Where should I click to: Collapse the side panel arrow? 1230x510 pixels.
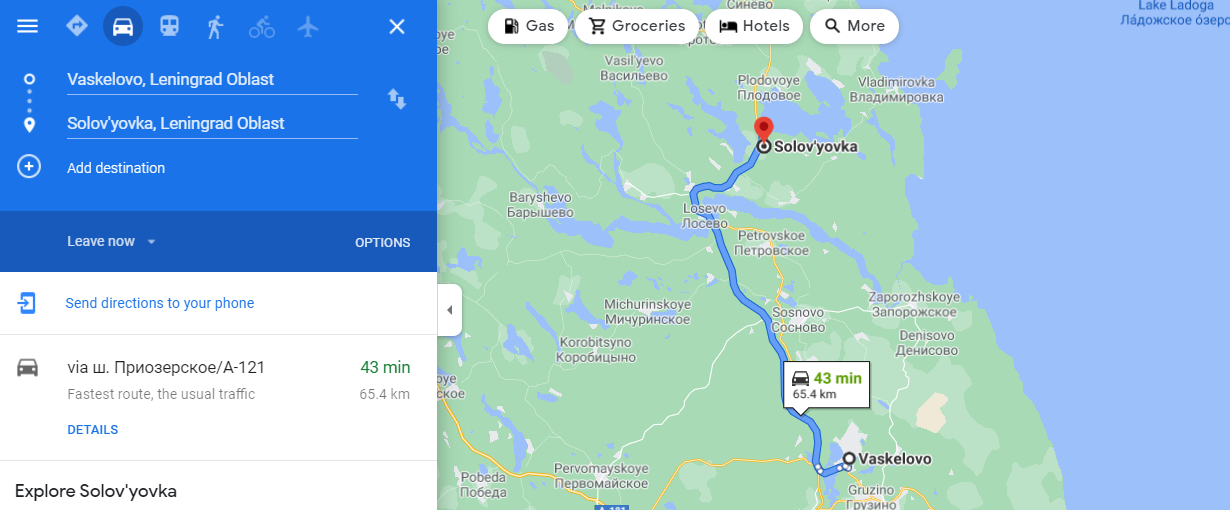pos(449,310)
